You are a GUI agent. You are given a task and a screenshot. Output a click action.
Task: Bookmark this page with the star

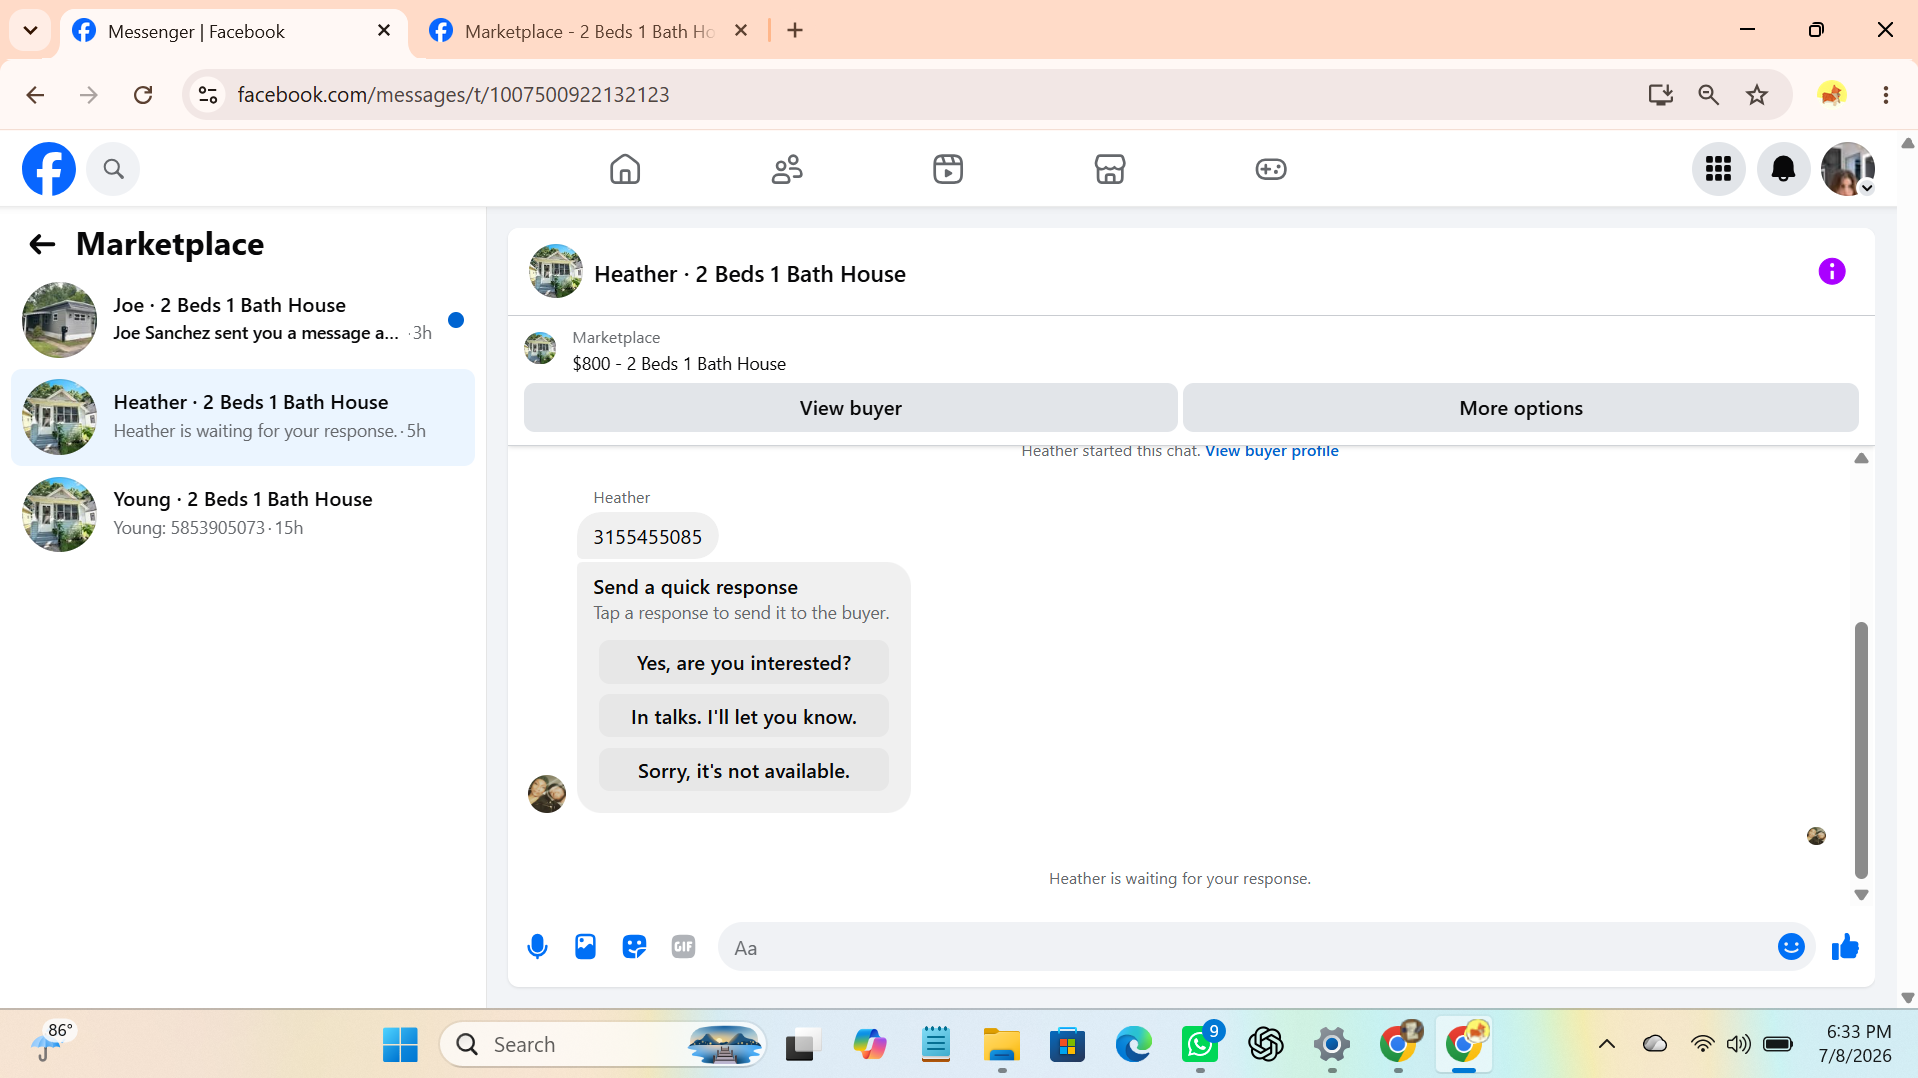[x=1757, y=95]
